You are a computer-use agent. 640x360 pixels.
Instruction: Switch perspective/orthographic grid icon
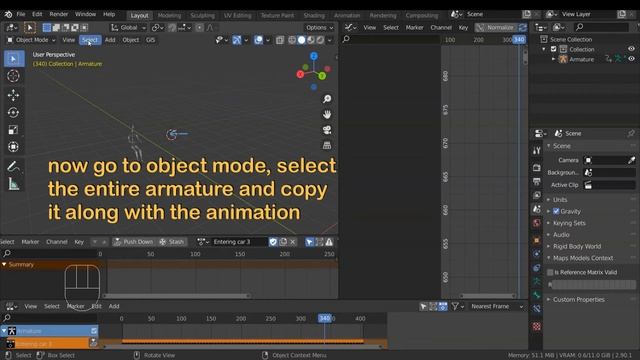[327, 145]
